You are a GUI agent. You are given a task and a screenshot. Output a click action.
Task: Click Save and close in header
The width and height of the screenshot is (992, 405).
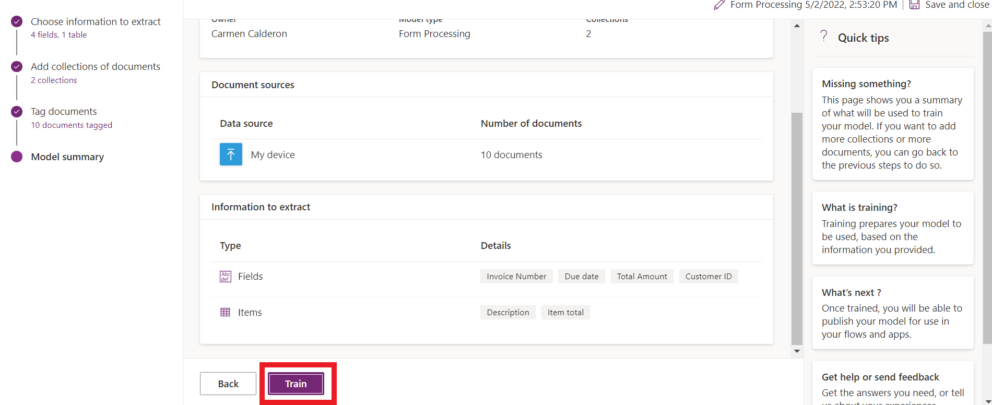(x=955, y=5)
